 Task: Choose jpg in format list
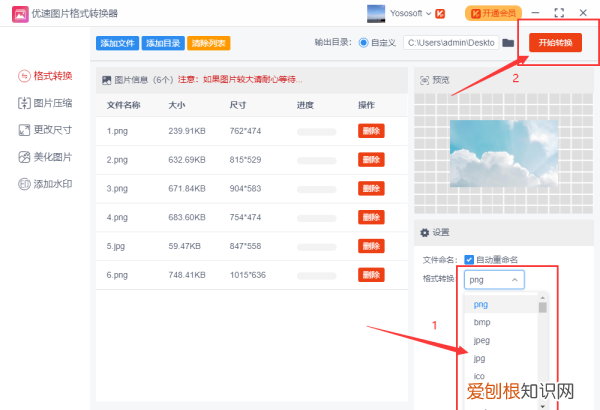point(479,358)
